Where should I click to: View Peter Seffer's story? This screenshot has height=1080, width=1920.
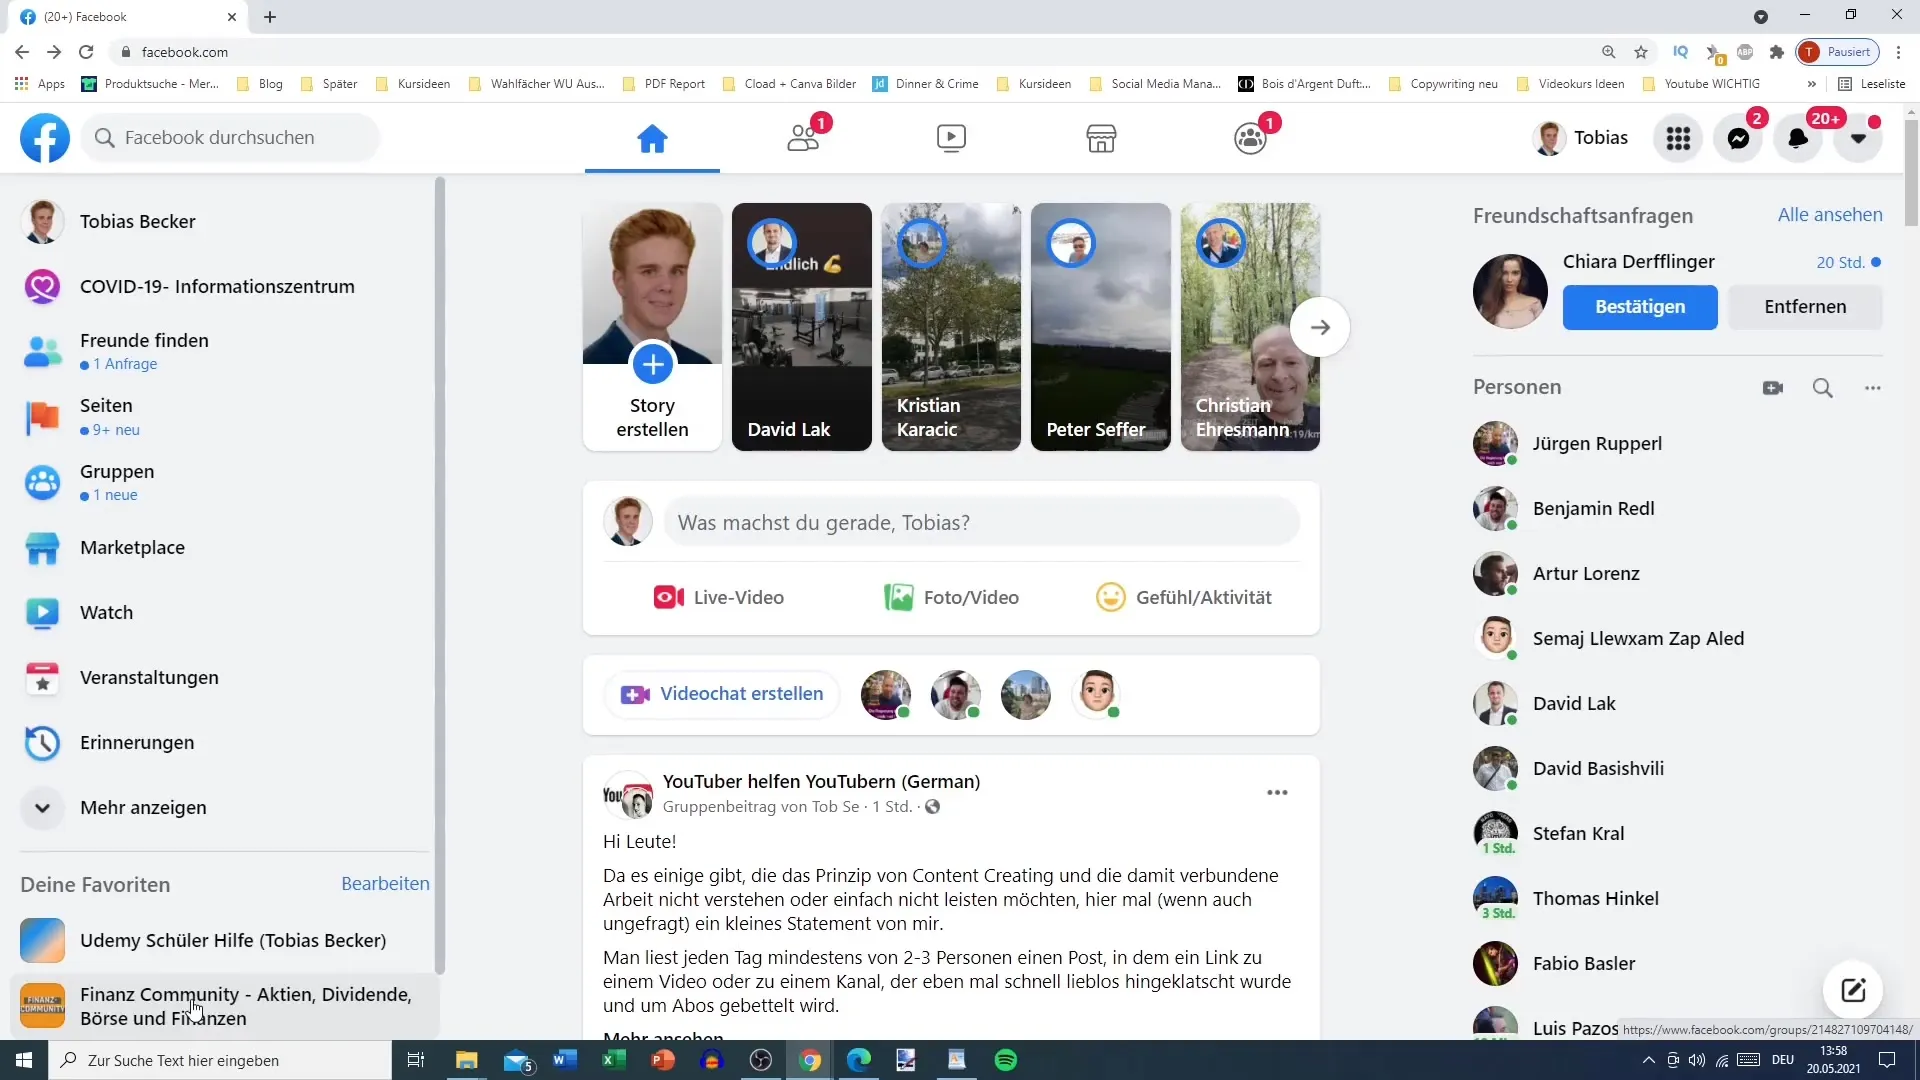point(1101,327)
